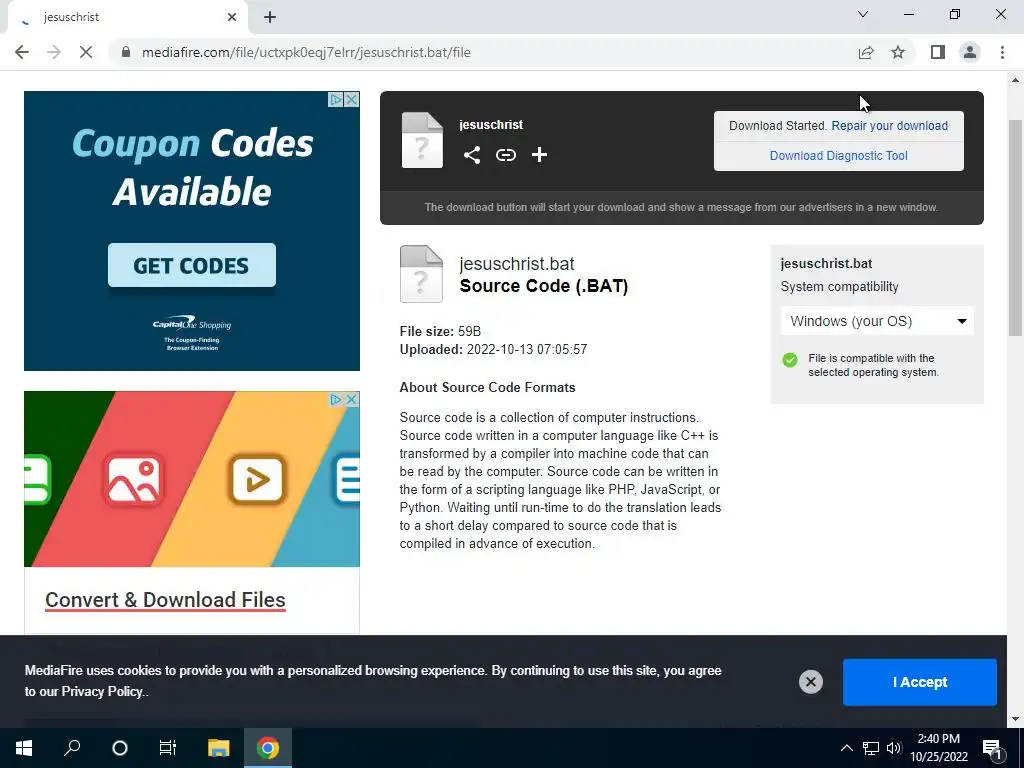Screen dimensions: 1024x768
Task: Open the Chrome profile avatar
Action: pyautogui.click(x=970, y=52)
